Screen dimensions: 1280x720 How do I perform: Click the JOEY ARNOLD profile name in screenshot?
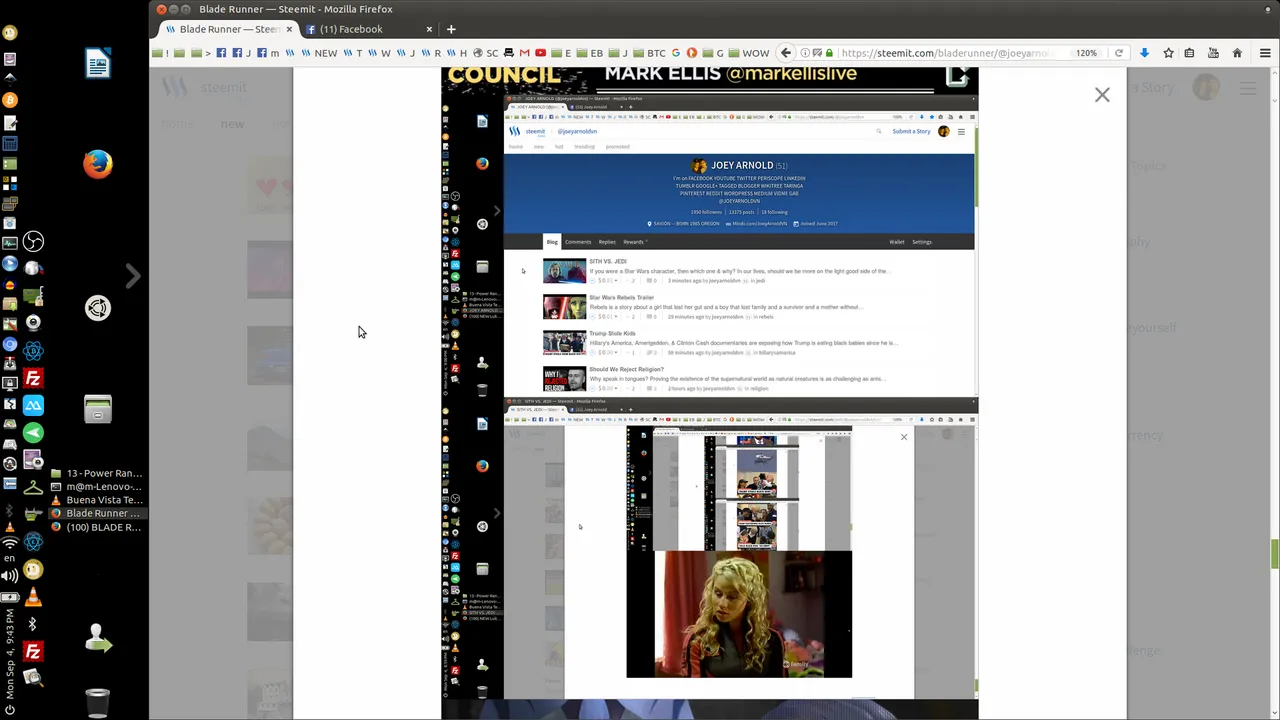point(741,165)
